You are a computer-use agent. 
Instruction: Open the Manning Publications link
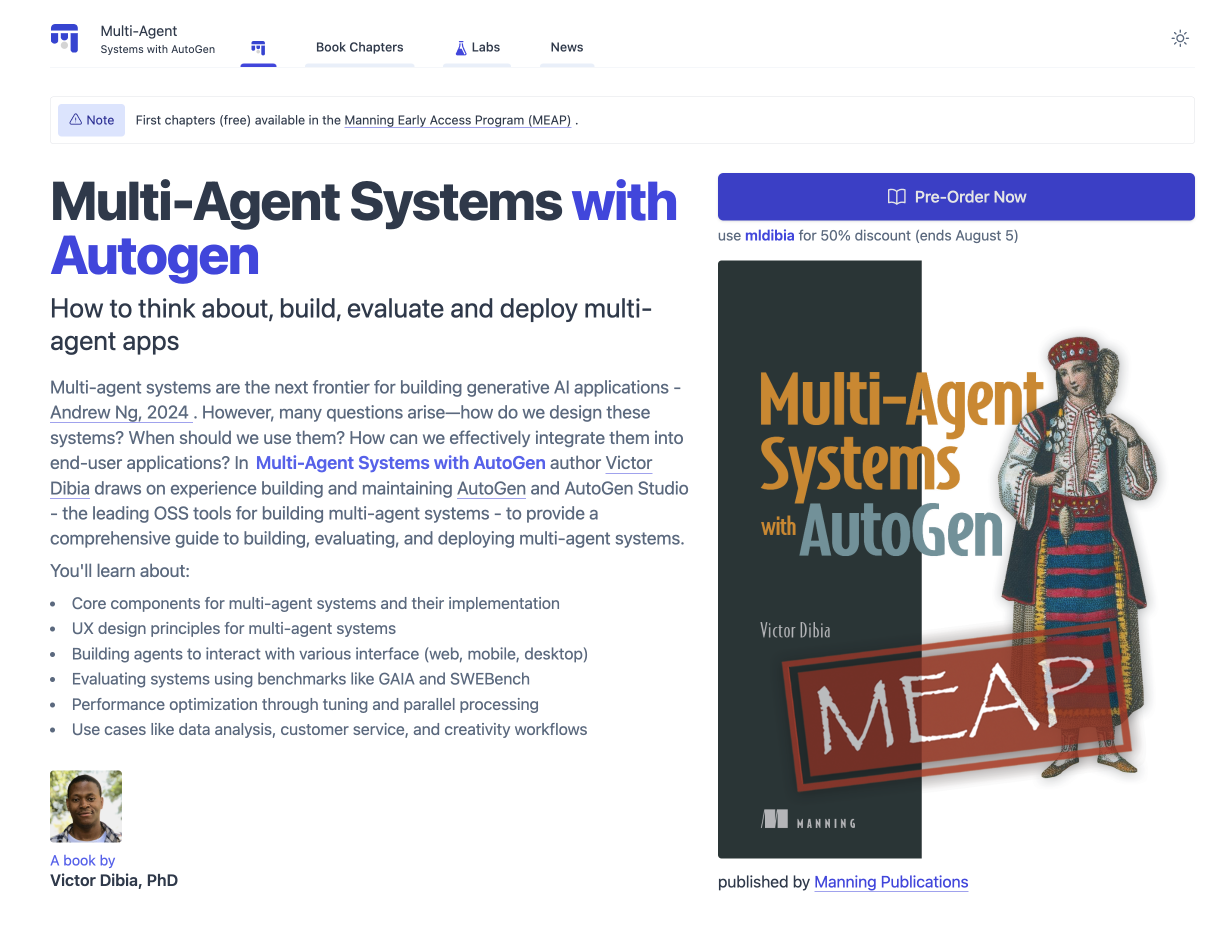tap(891, 882)
